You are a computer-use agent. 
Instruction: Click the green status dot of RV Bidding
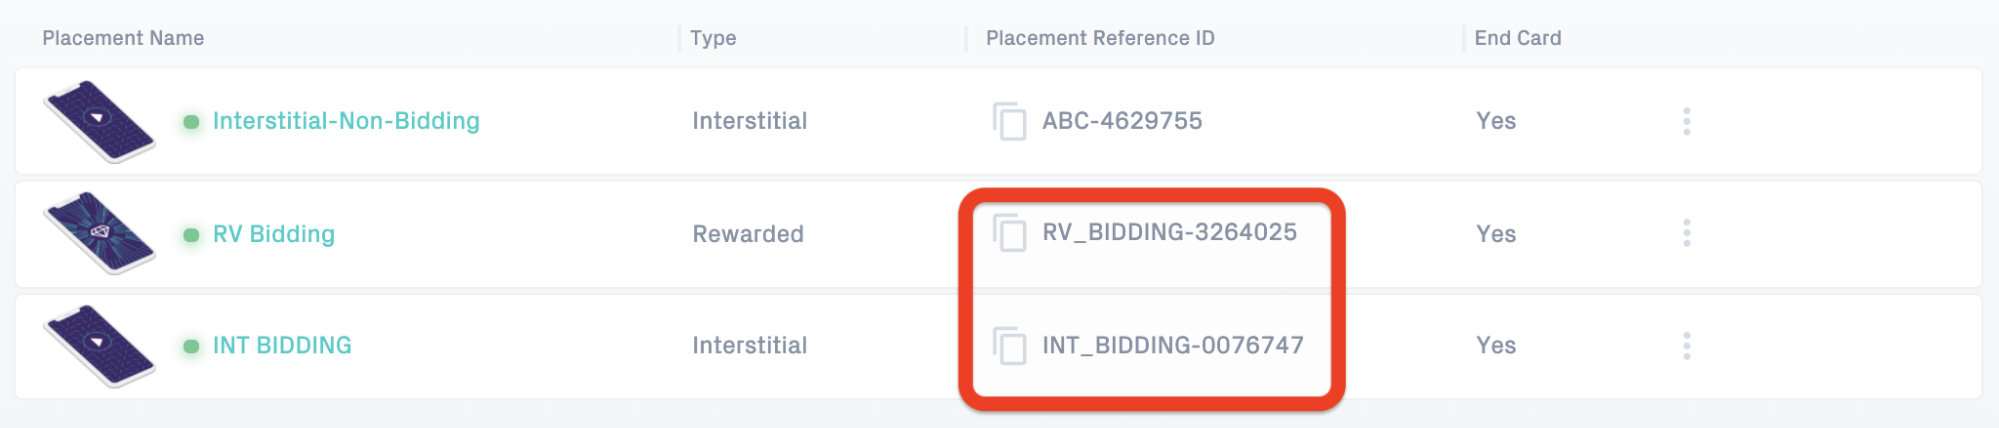point(191,235)
